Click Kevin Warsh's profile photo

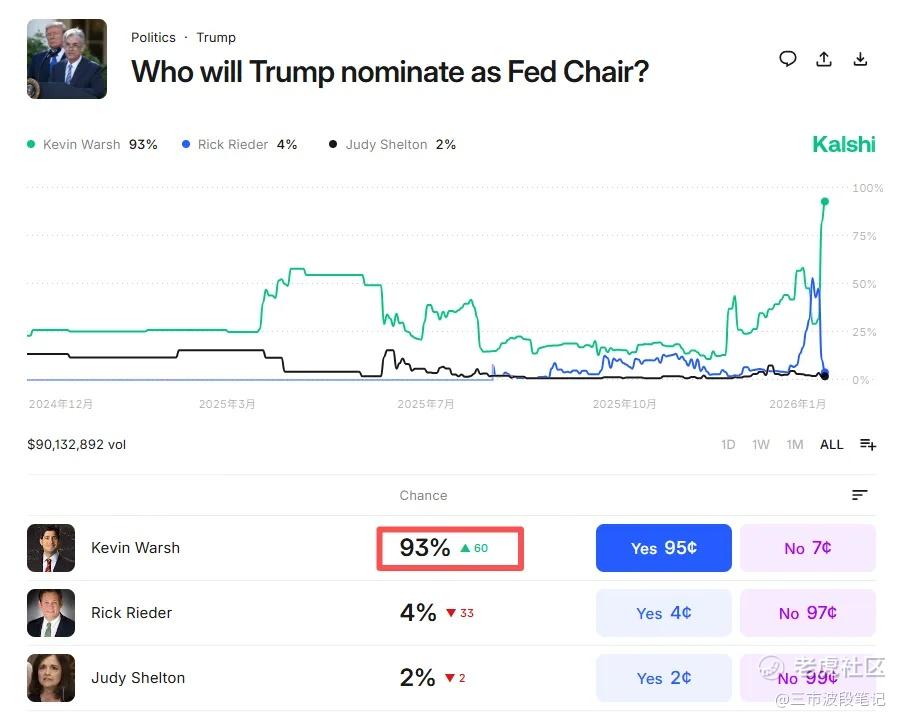51,548
